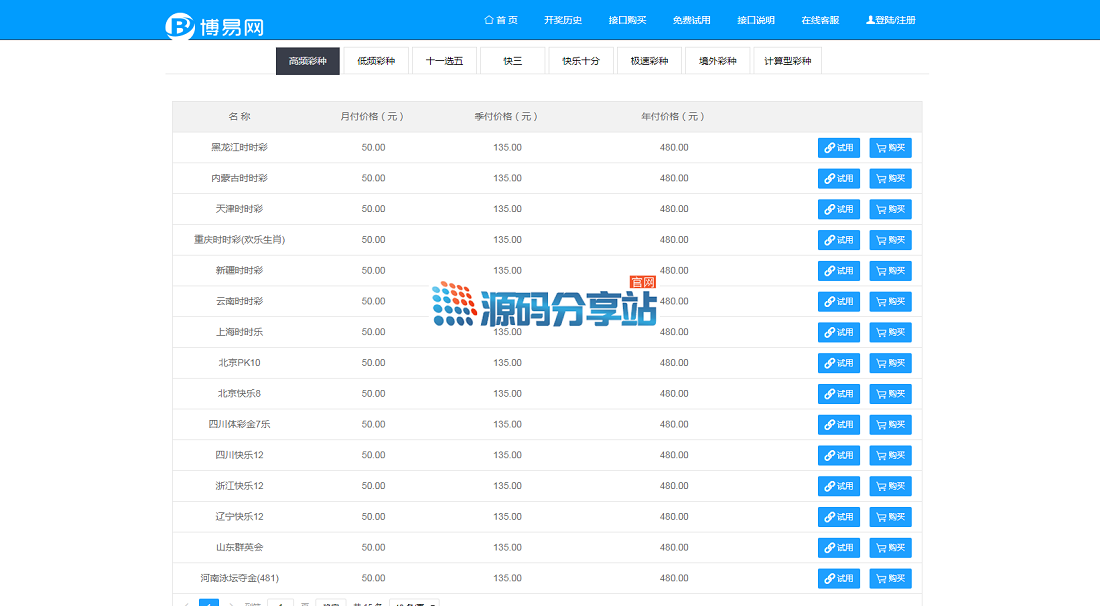Open 开奖历史 in the navigation bar
This screenshot has width=1100, height=606.
tap(563, 20)
